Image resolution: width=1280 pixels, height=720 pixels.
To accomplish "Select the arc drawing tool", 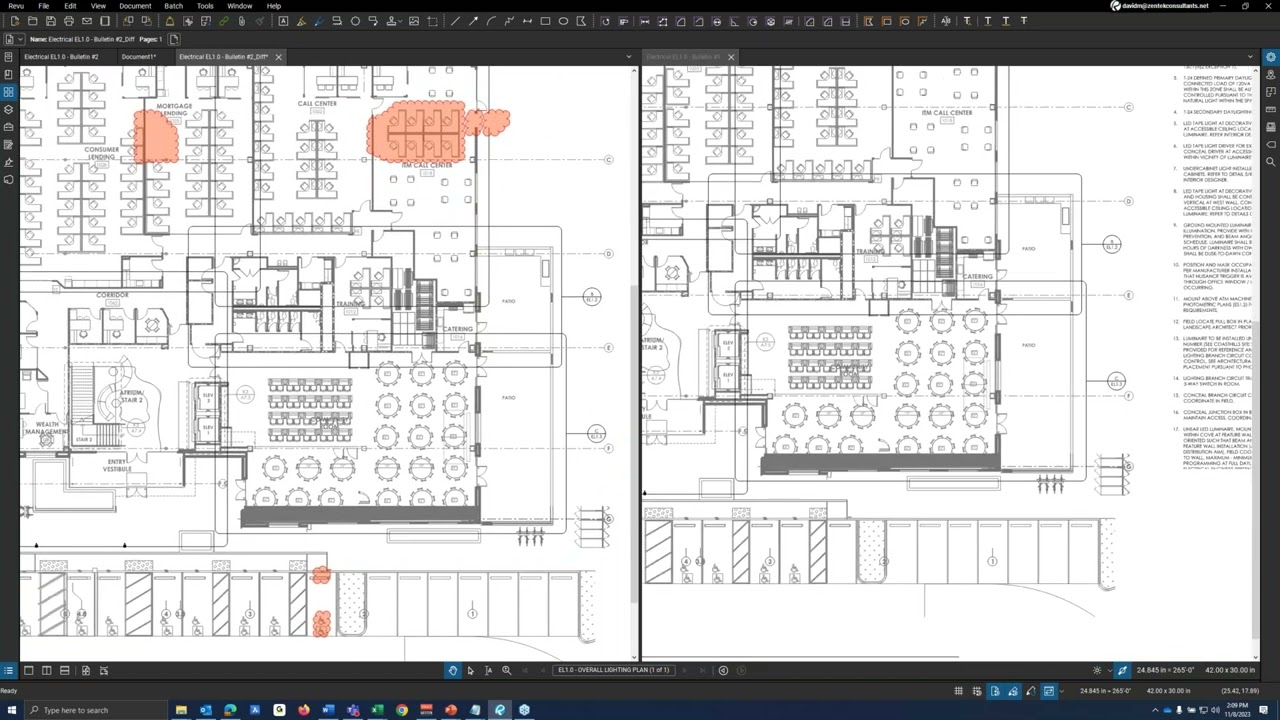I will [x=491, y=21].
